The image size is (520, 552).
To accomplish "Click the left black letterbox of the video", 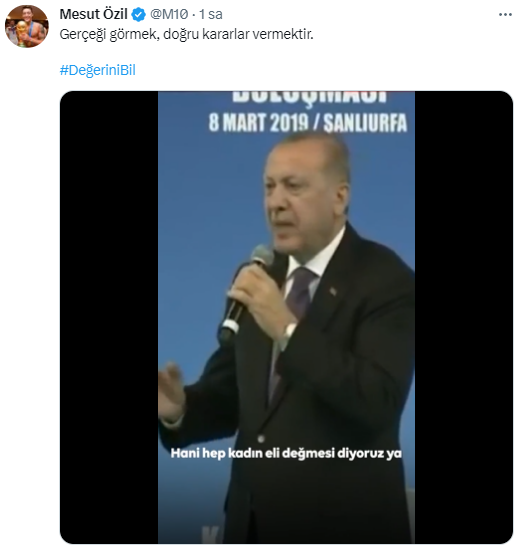I will 109,317.
